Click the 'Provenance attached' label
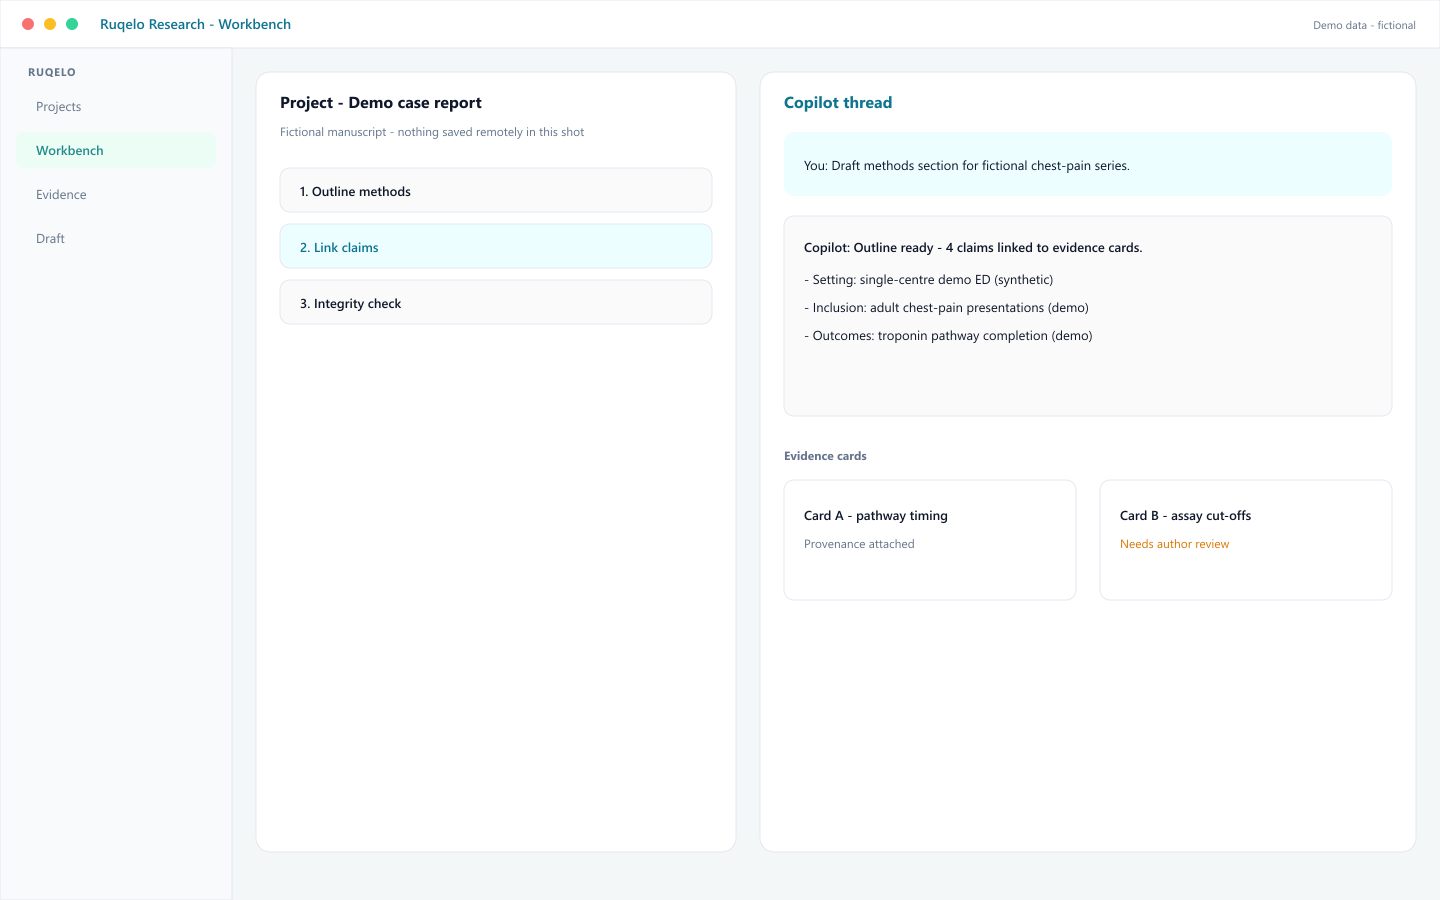Image resolution: width=1440 pixels, height=900 pixels. coord(859,544)
